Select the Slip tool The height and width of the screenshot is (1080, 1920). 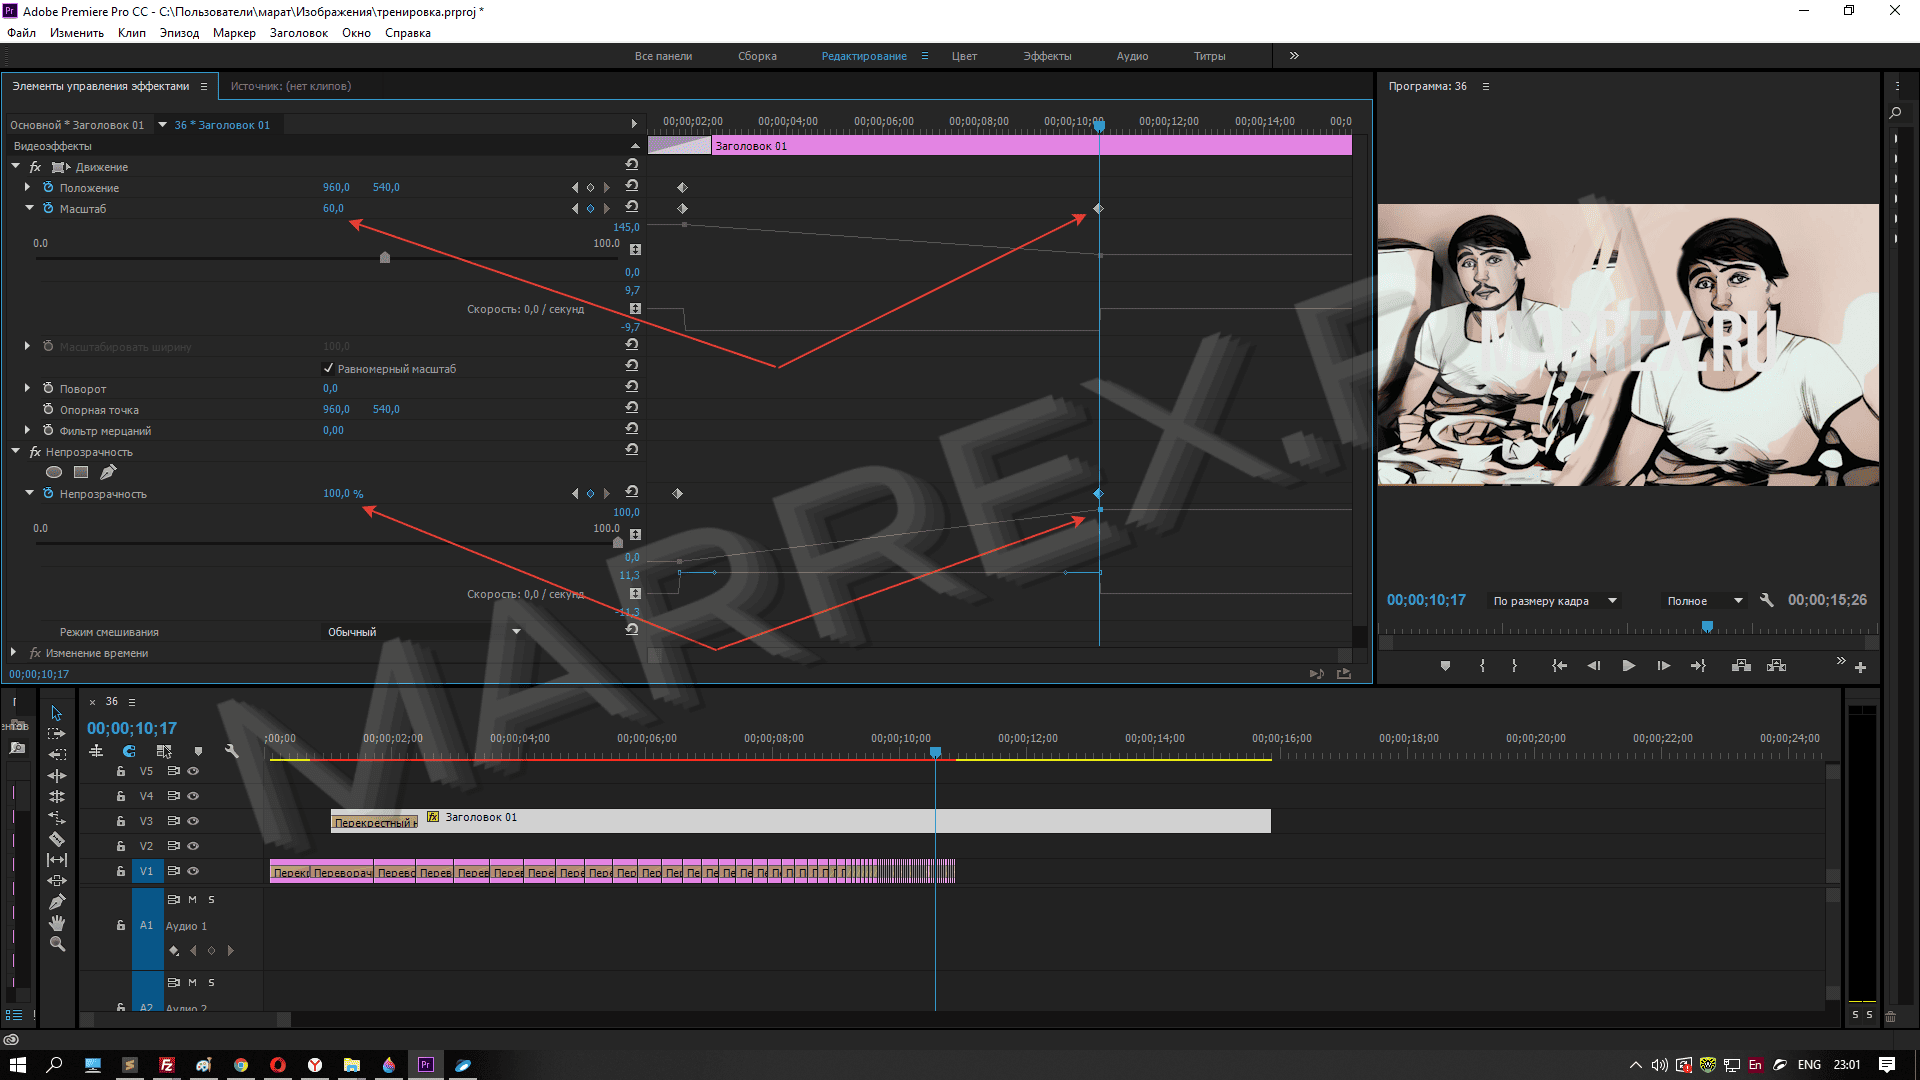click(x=57, y=860)
